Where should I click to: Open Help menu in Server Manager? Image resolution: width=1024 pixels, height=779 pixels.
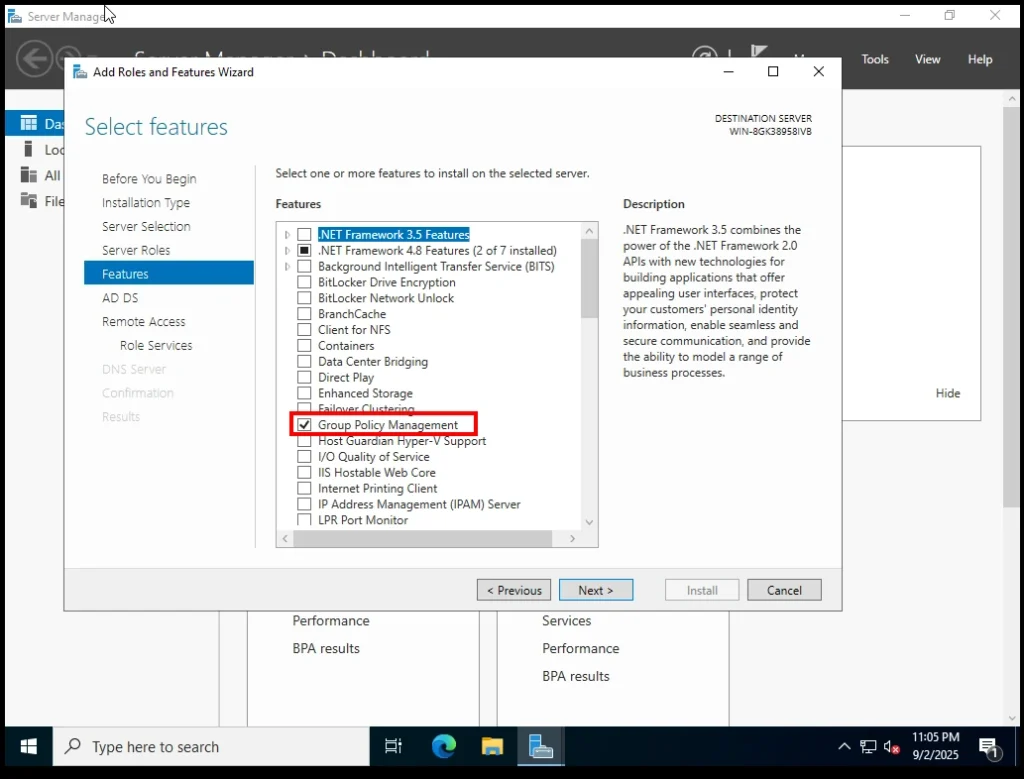coord(980,59)
